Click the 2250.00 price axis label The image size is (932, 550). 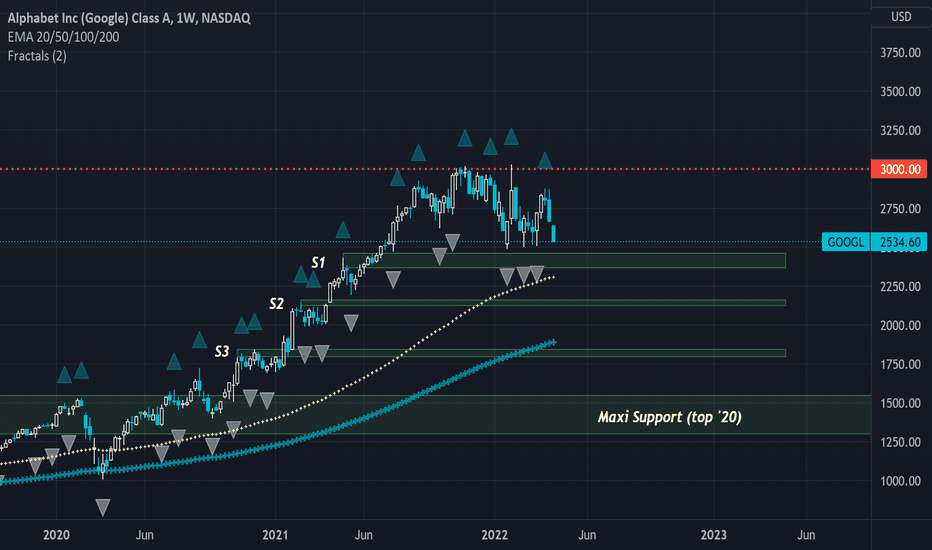[x=900, y=287]
